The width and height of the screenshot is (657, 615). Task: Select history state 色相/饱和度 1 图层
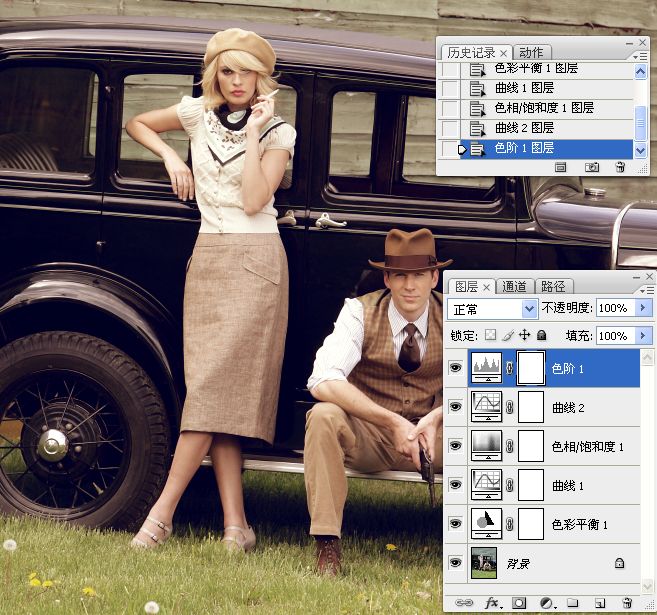[547, 108]
